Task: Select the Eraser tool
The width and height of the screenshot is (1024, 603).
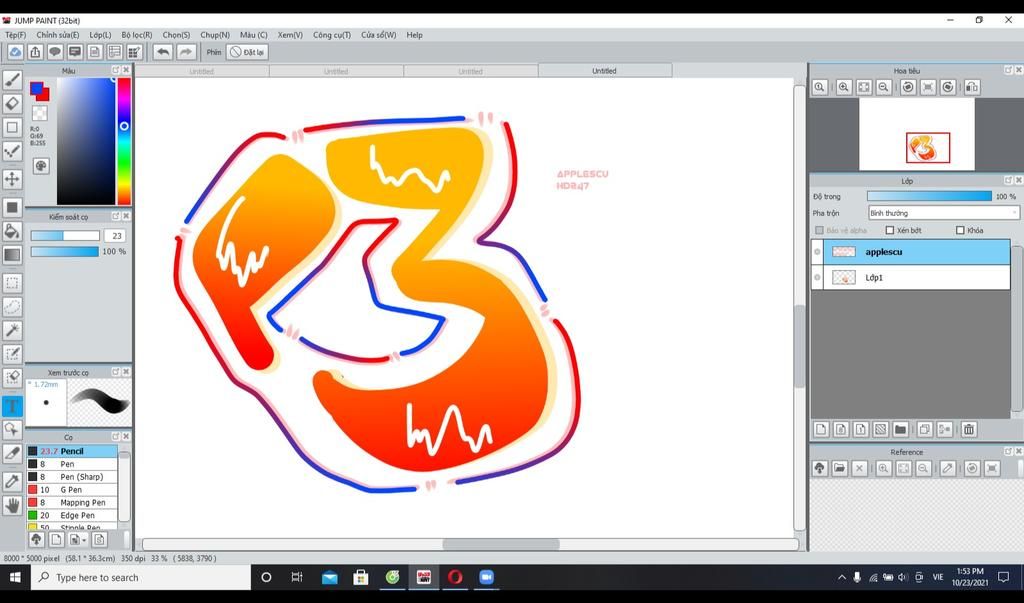Action: [12, 104]
